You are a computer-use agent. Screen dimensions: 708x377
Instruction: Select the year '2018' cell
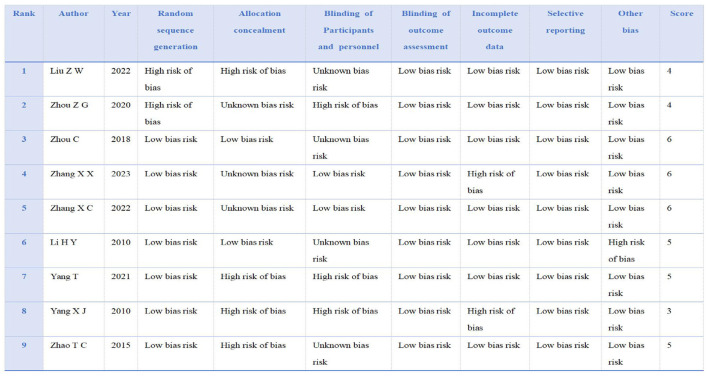point(121,140)
